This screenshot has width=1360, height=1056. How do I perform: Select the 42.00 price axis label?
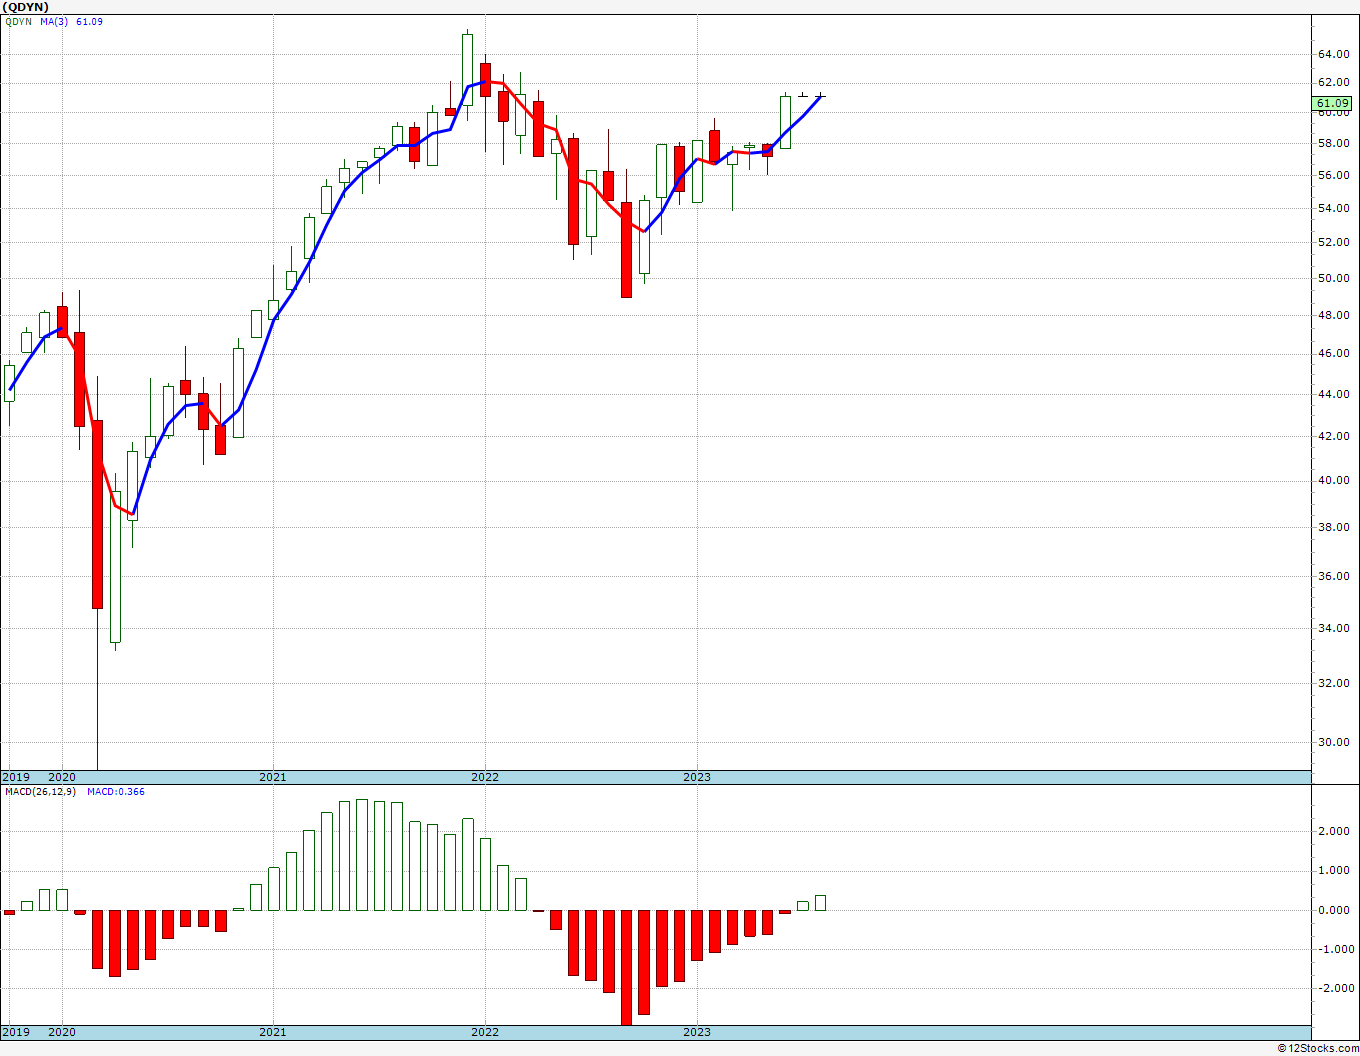tap(1333, 436)
